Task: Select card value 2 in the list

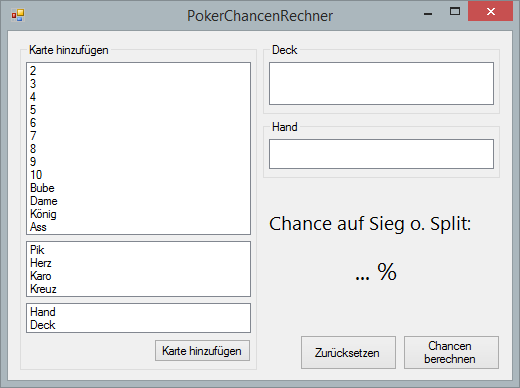Action: (x=138, y=71)
